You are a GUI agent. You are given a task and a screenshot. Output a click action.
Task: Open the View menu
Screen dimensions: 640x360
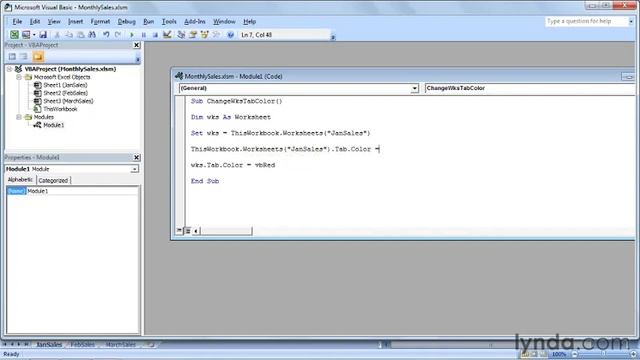point(54,21)
